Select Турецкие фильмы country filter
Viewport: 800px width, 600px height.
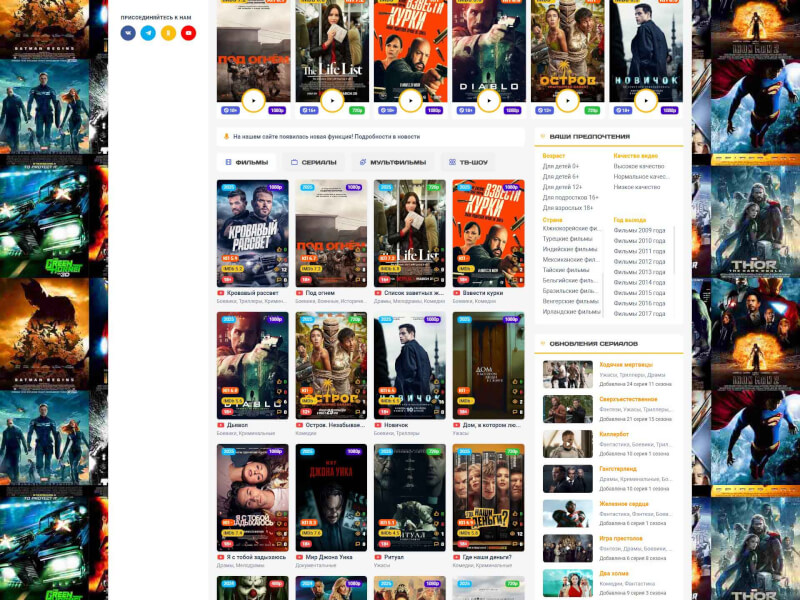coord(567,239)
